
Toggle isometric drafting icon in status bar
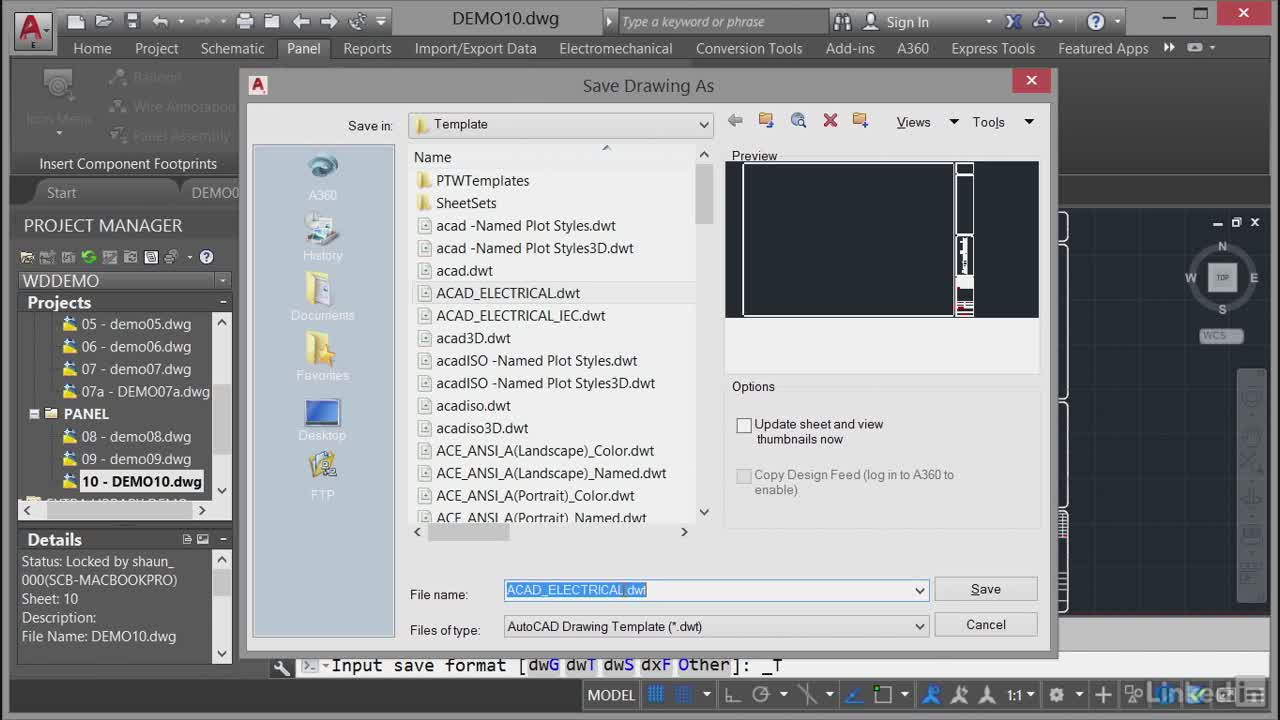(x=806, y=695)
